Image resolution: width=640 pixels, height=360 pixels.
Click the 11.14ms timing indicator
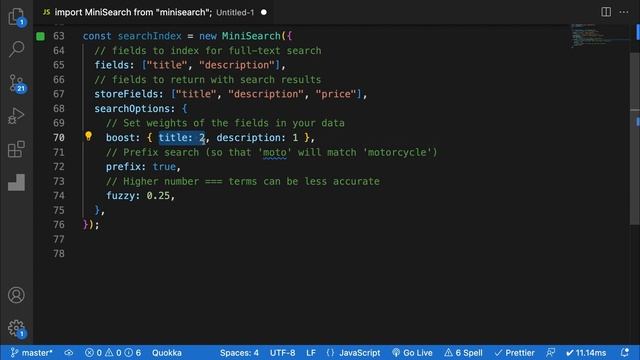click(586, 353)
